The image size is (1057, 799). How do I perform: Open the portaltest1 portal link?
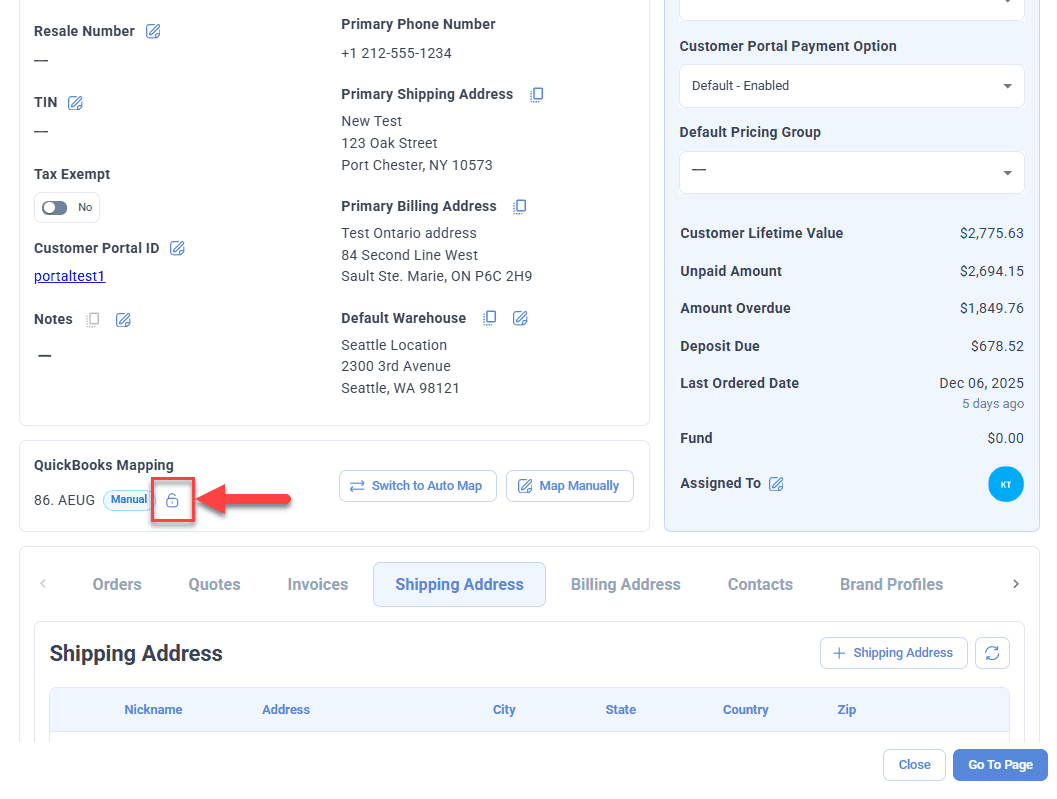(69, 276)
